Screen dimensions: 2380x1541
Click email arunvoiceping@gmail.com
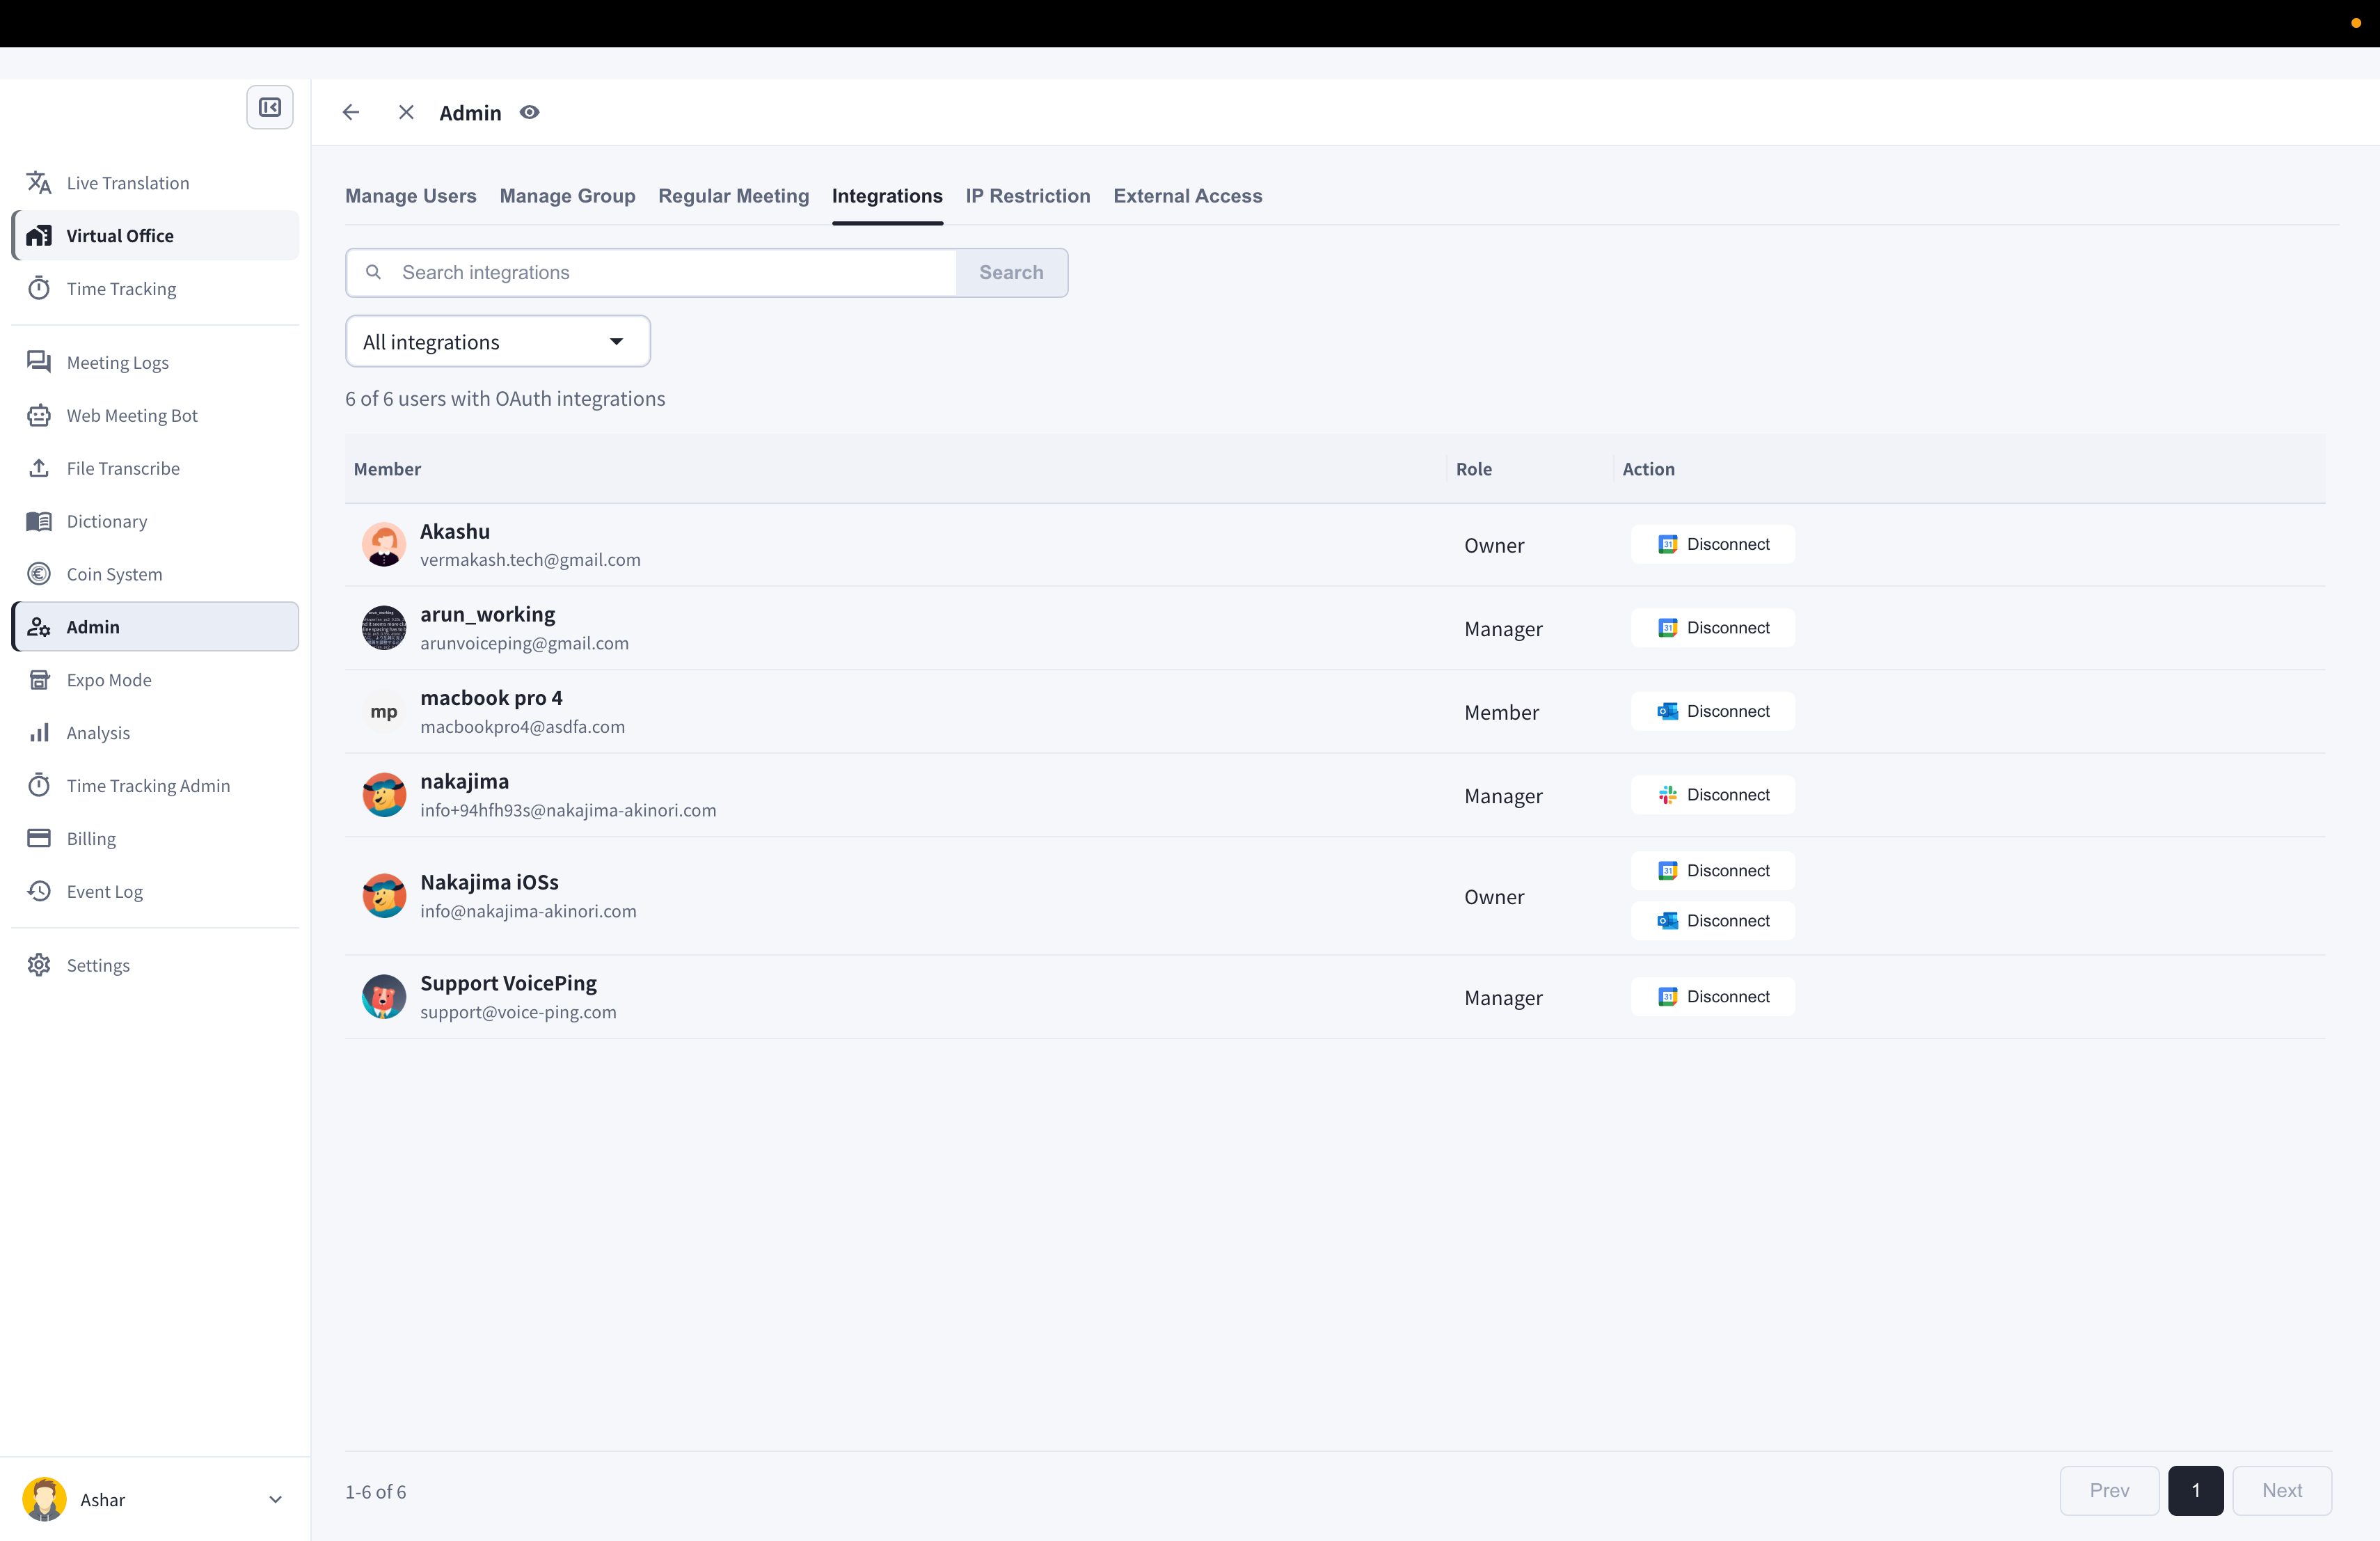click(x=524, y=643)
